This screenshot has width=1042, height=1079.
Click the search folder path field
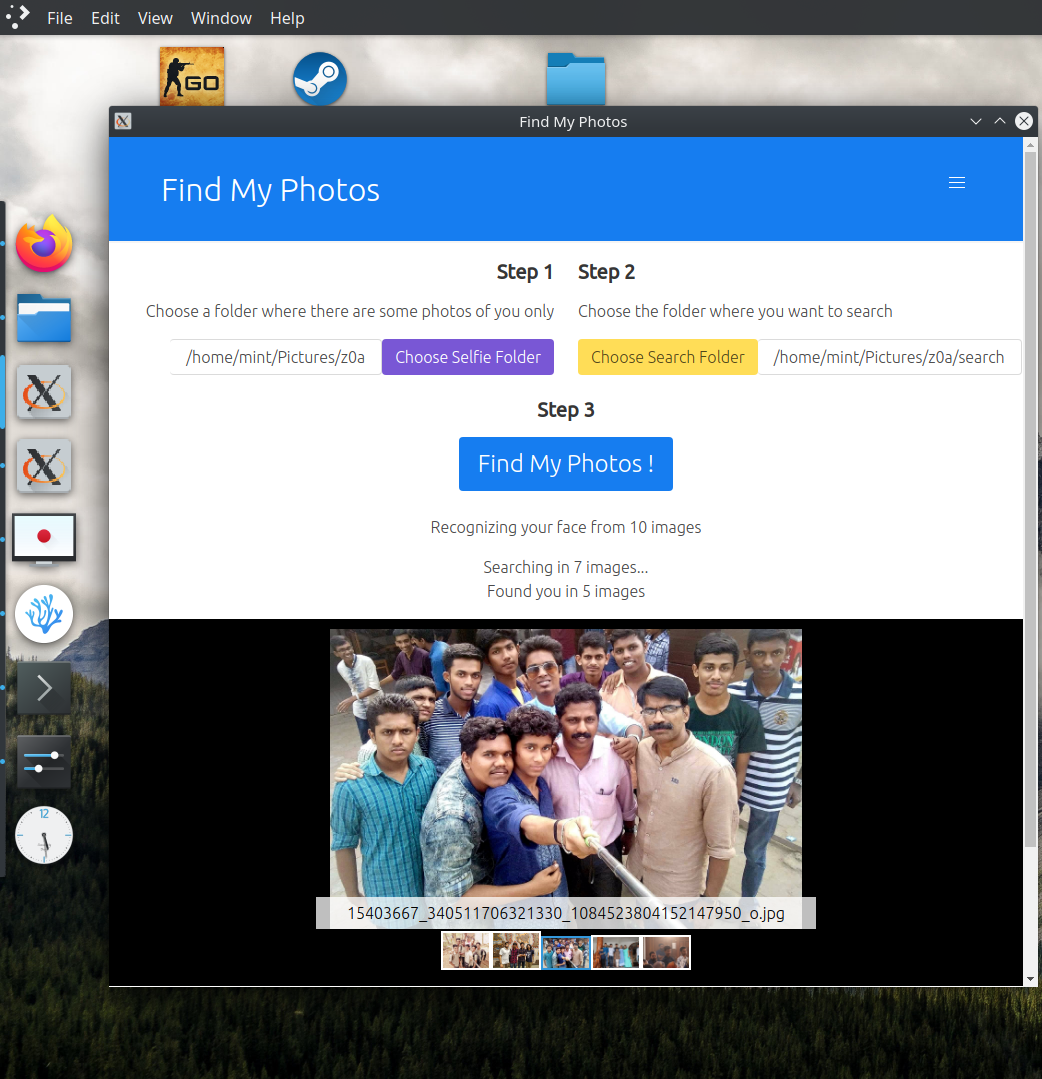pos(889,357)
